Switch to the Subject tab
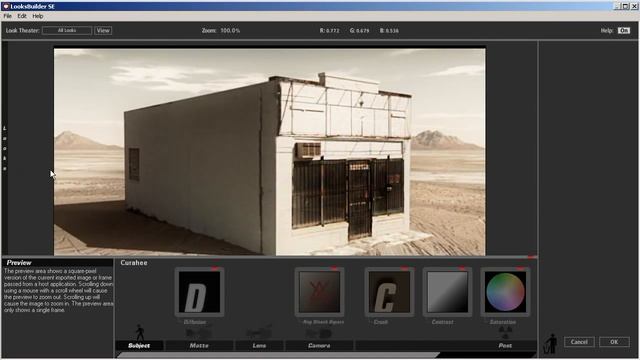 coord(140,346)
